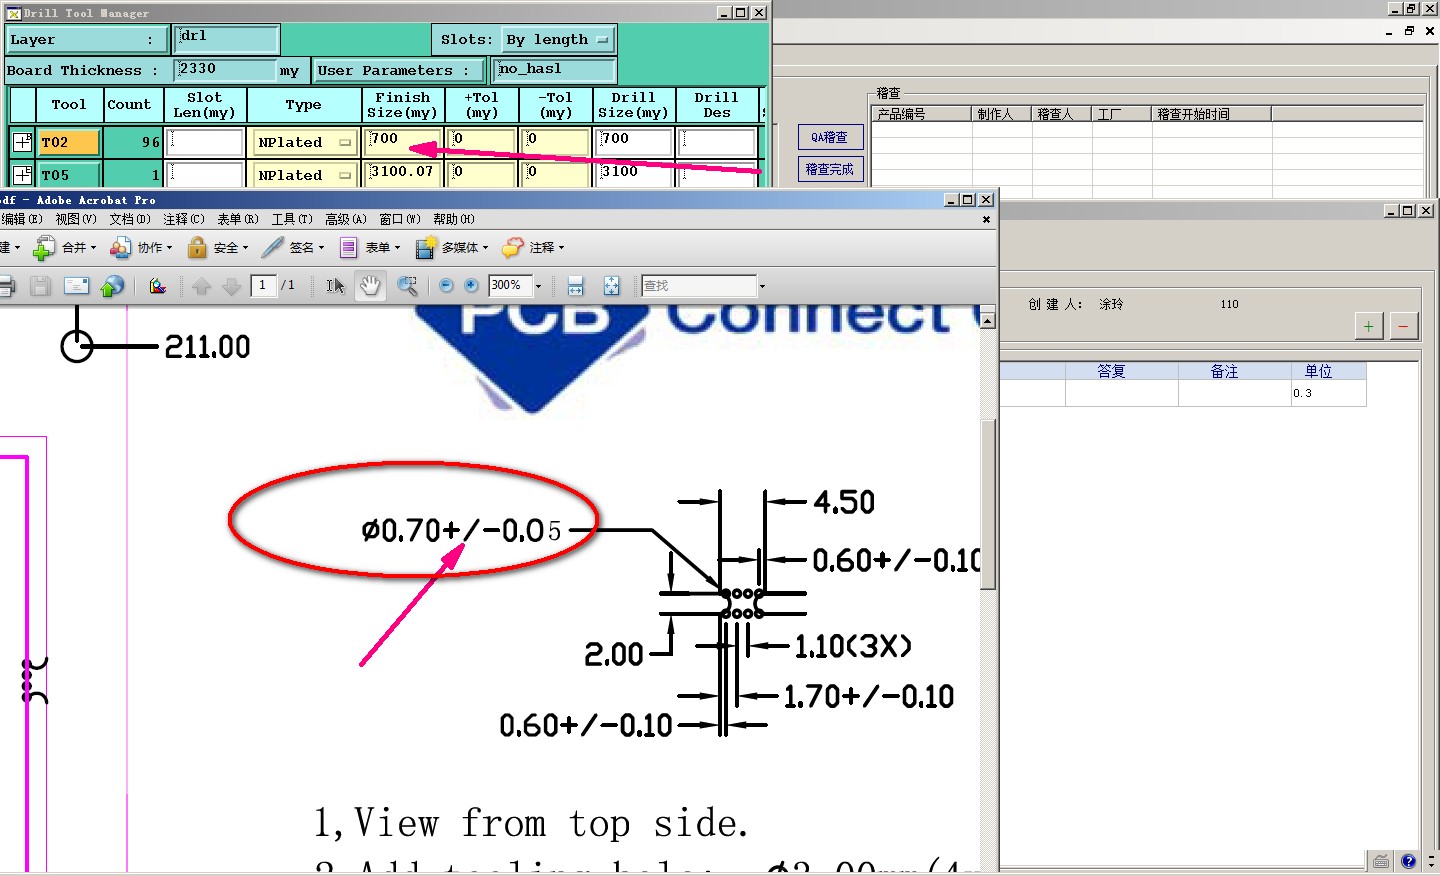This screenshot has height=876, width=1440.
Task: Click the 产品编号 column header
Action: point(921,114)
